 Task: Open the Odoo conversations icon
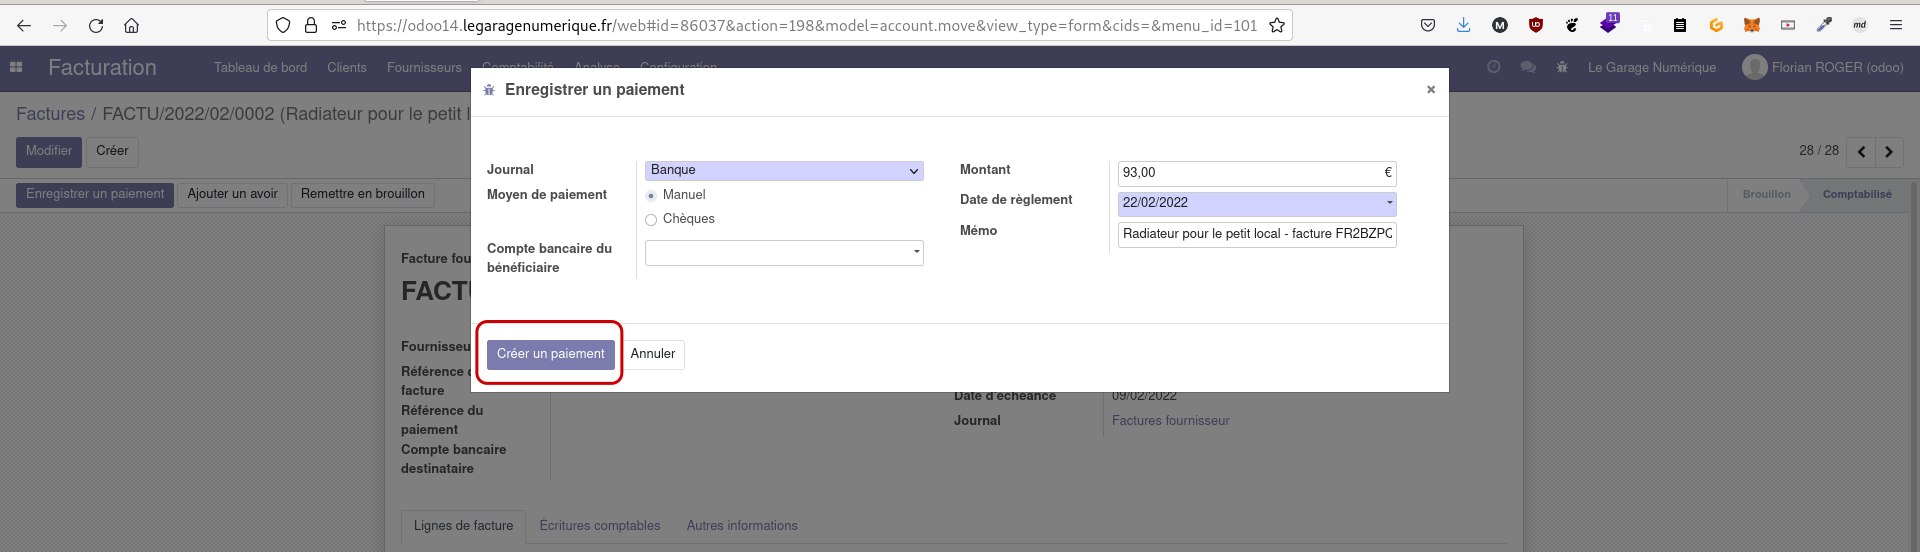click(1528, 67)
